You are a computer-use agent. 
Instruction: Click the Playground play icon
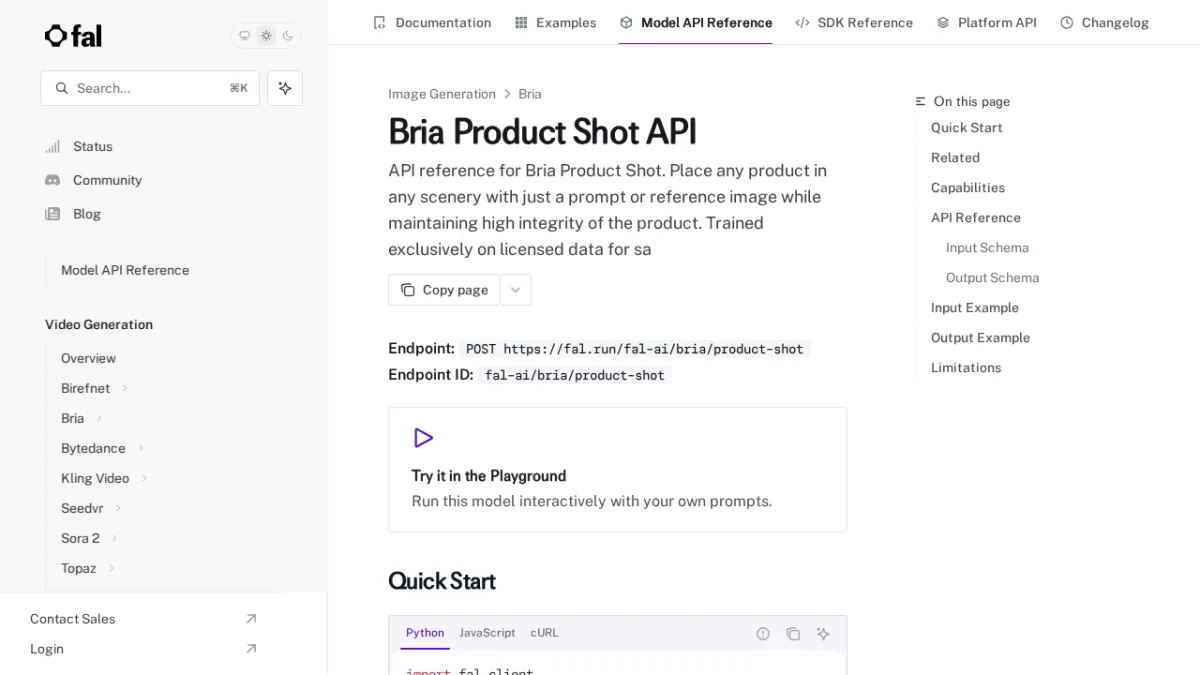click(423, 438)
